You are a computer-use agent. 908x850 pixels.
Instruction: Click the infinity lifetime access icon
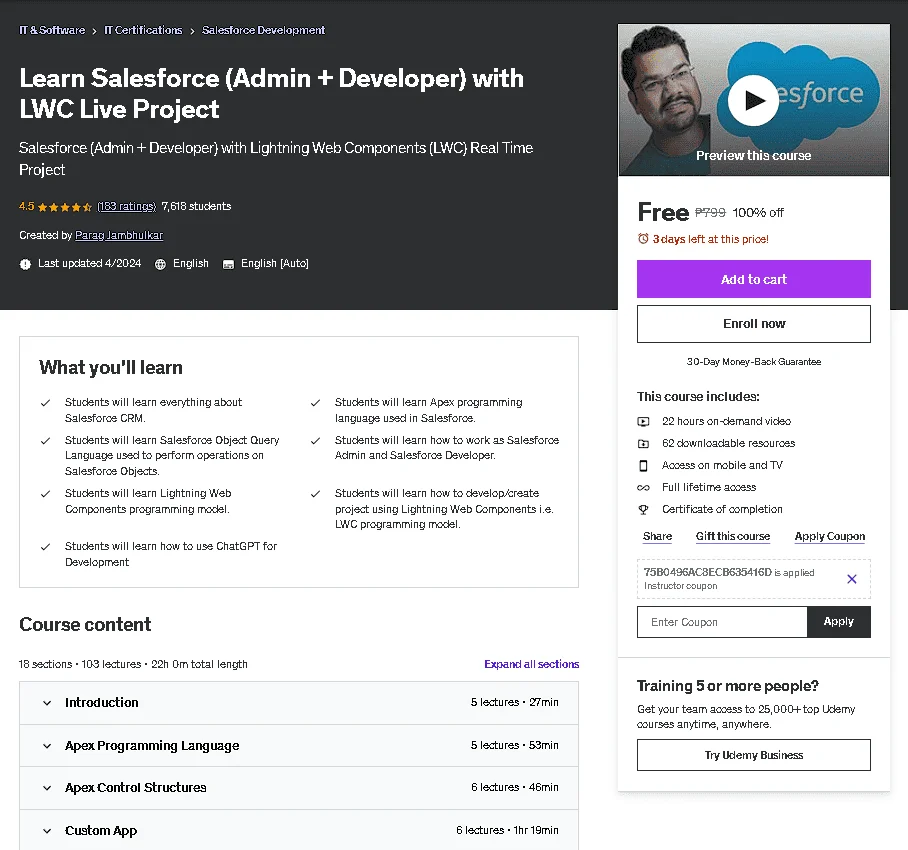click(643, 488)
